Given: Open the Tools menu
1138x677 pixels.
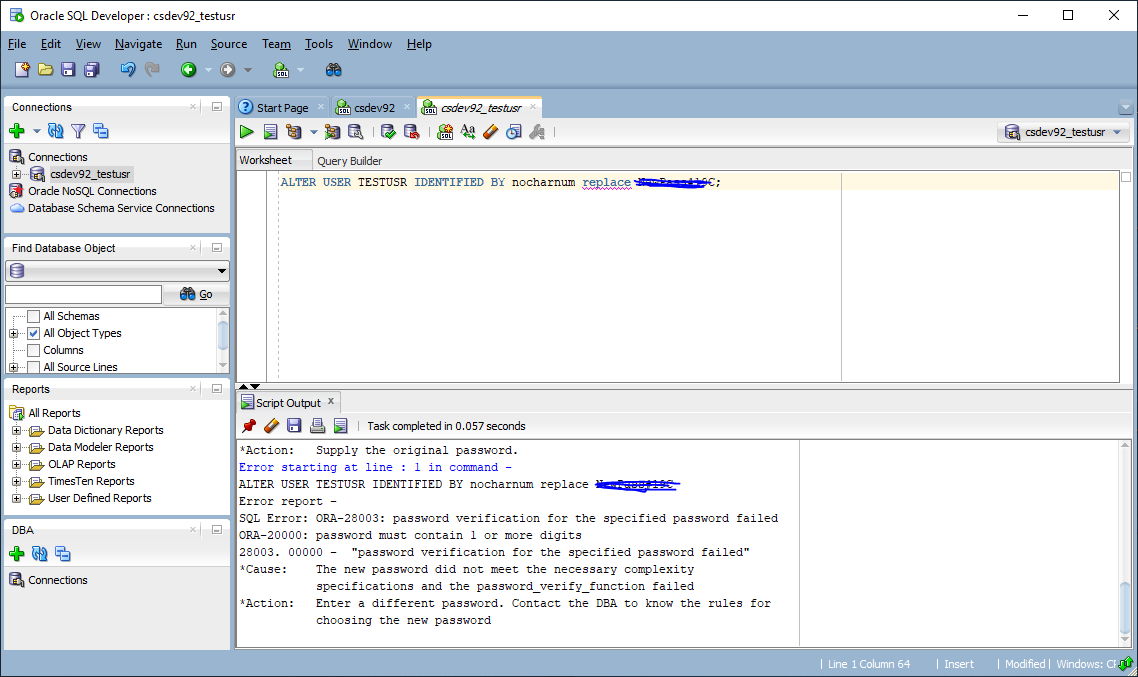Looking at the screenshot, I should tap(318, 44).
